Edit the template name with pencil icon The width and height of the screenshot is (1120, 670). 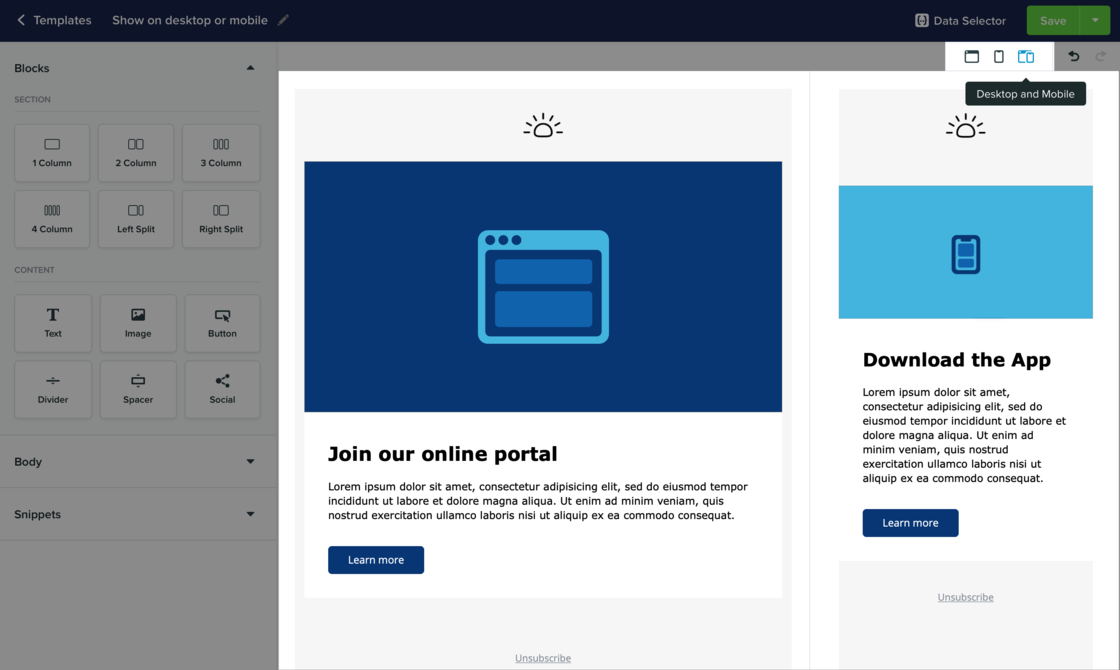pyautogui.click(x=284, y=20)
